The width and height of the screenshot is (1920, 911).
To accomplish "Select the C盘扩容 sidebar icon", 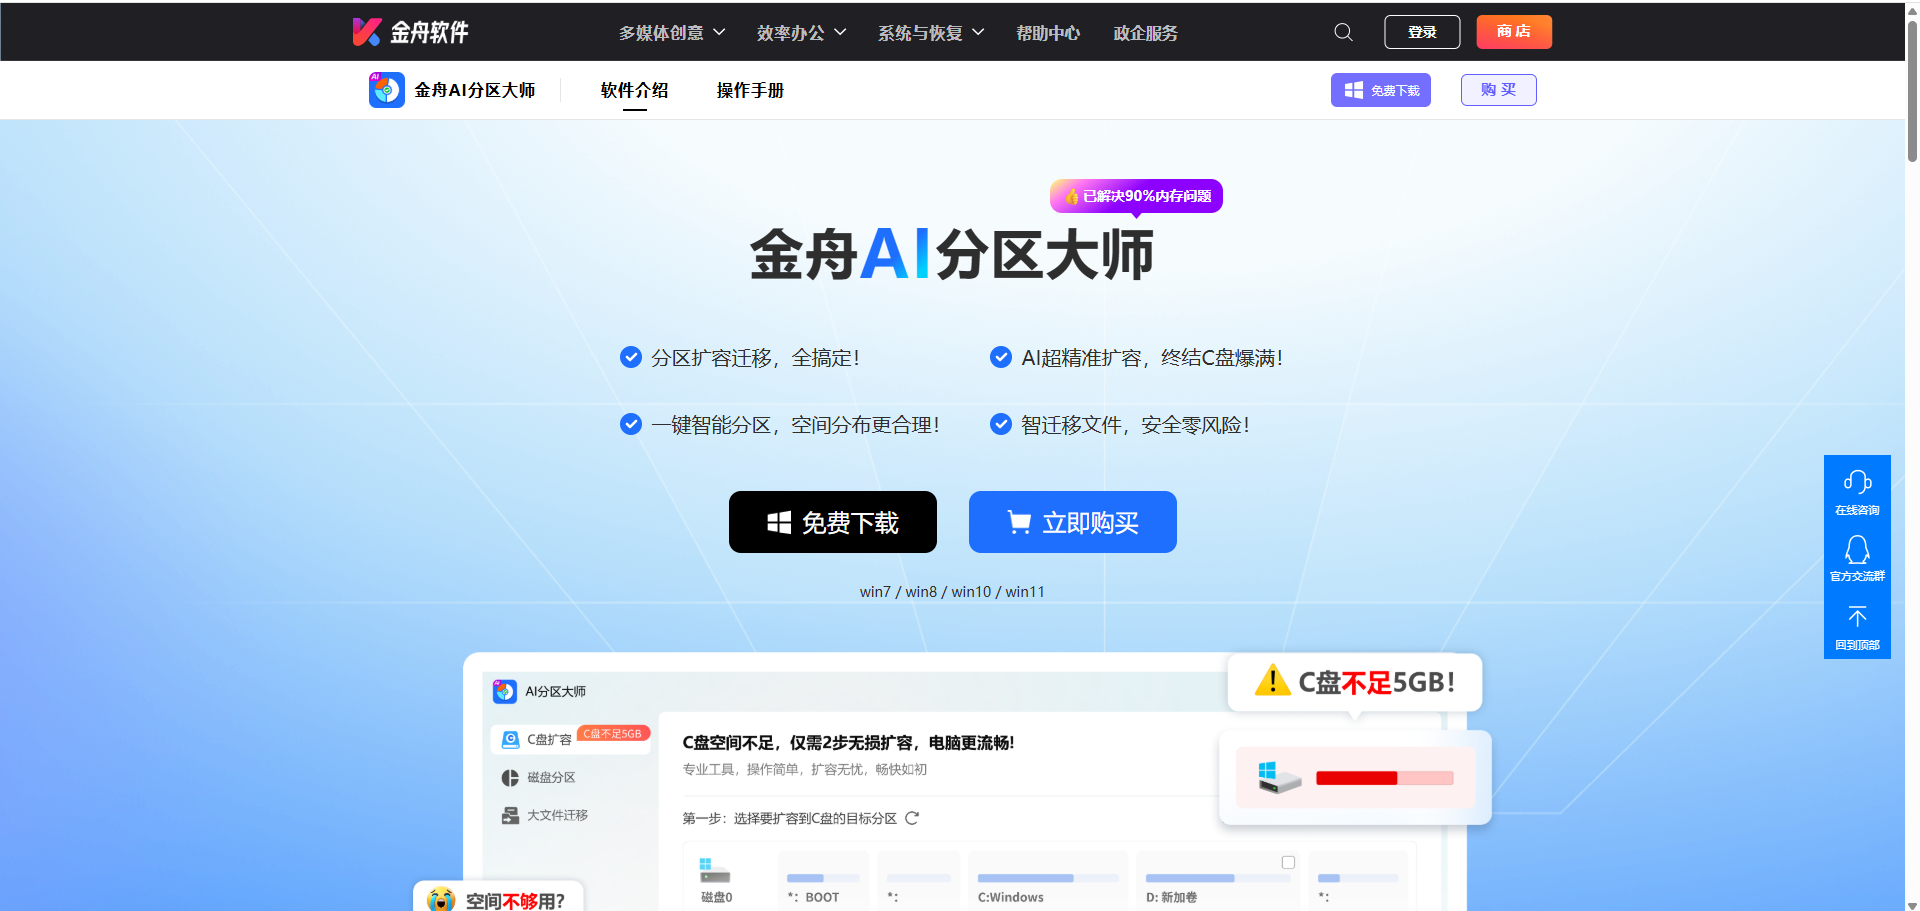I will (512, 739).
